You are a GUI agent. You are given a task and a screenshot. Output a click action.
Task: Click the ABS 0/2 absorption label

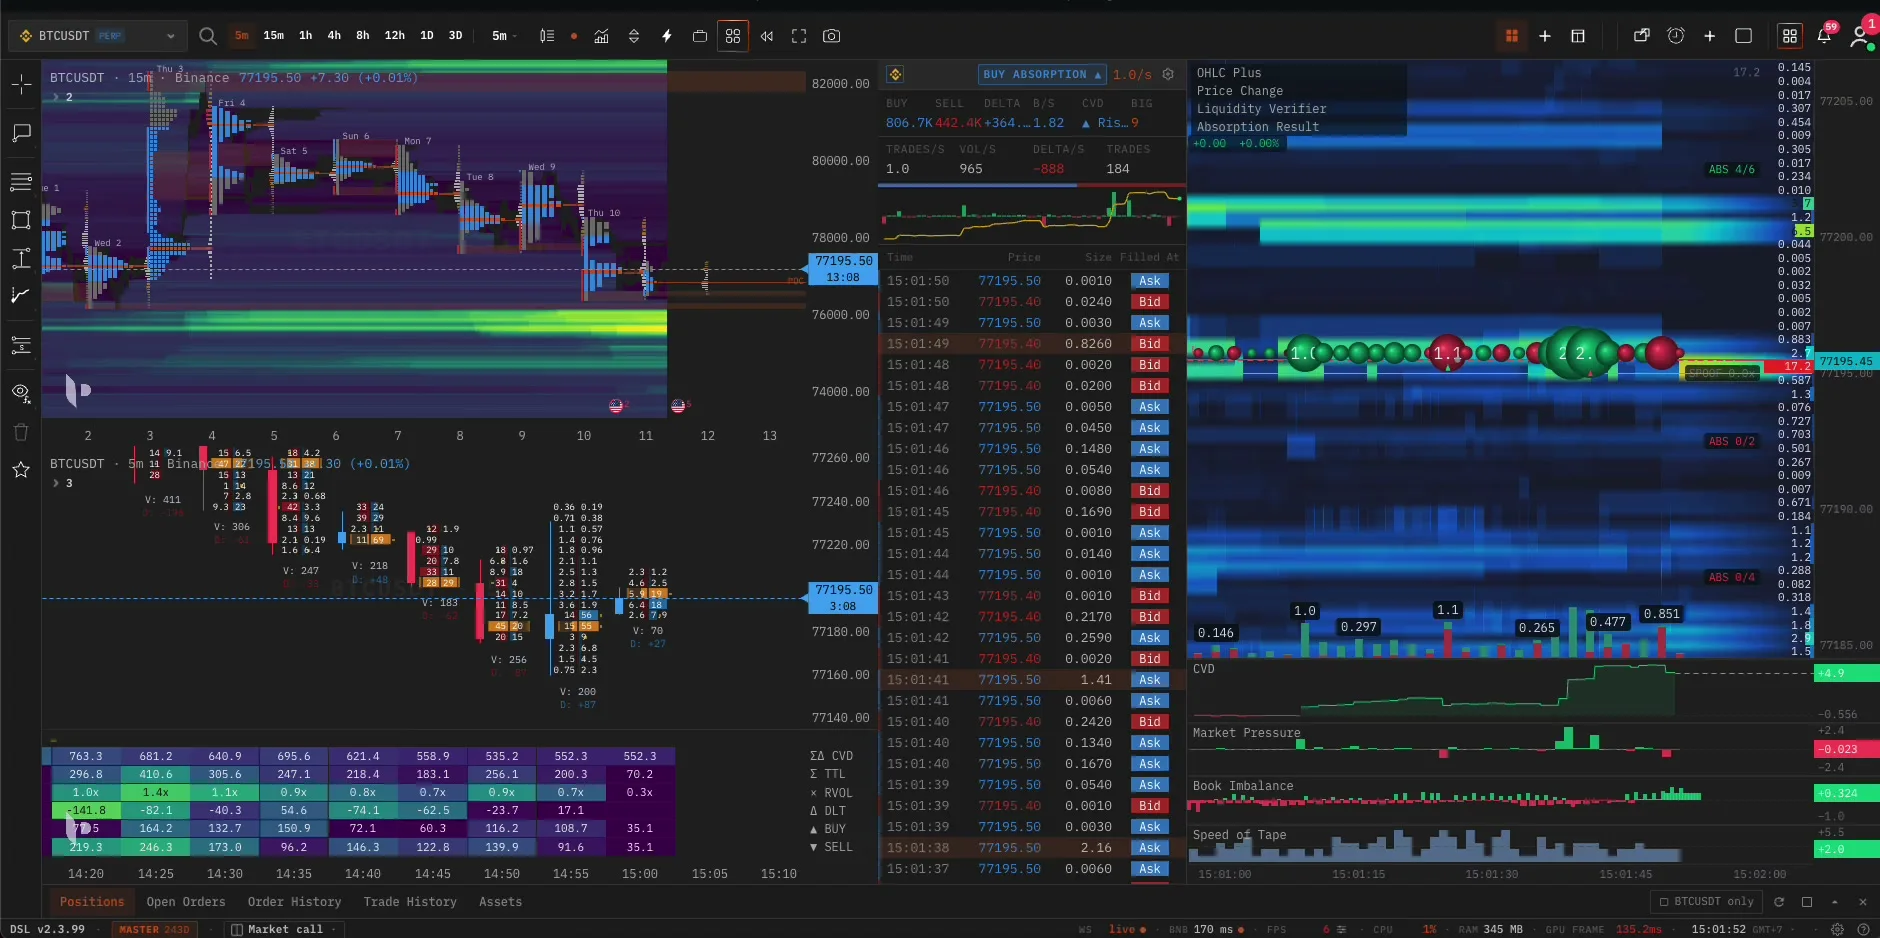(x=1732, y=442)
